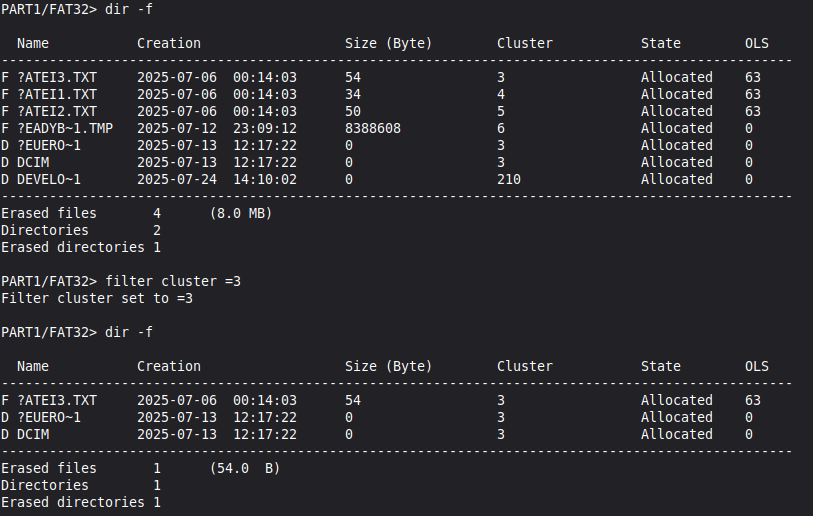Click ?EUERO~1 in the filtered listing
The image size is (813, 516).
click(x=49, y=417)
